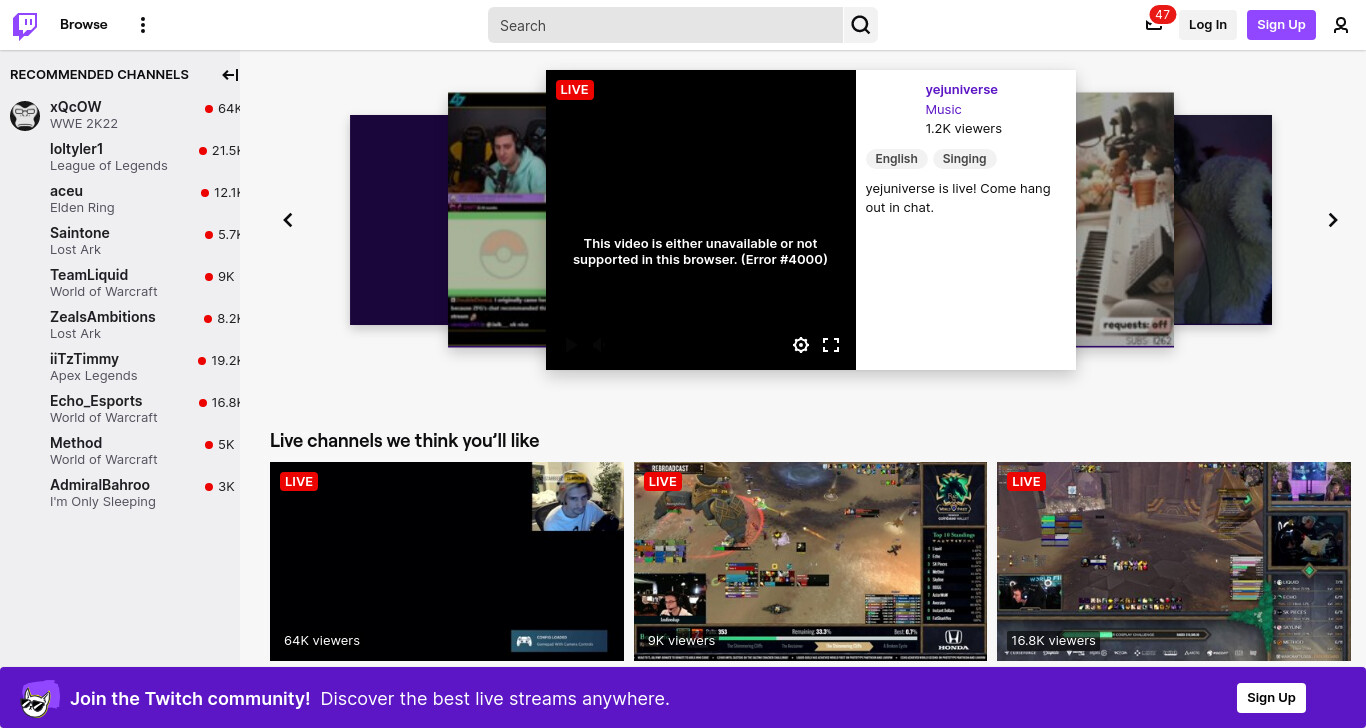Click the far-left purple carousel card

tap(398, 220)
